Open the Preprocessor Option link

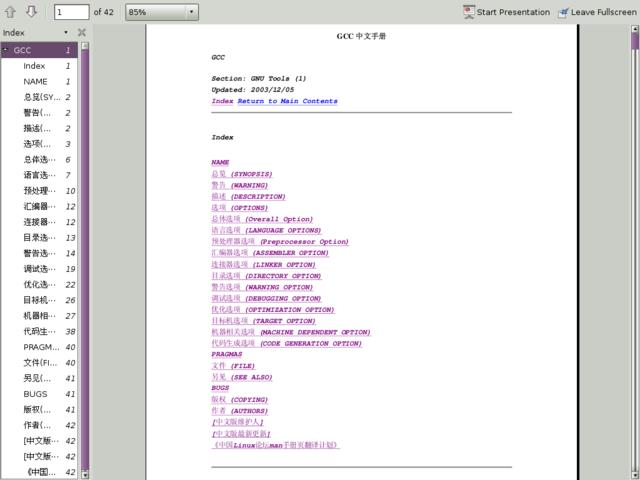280,241
